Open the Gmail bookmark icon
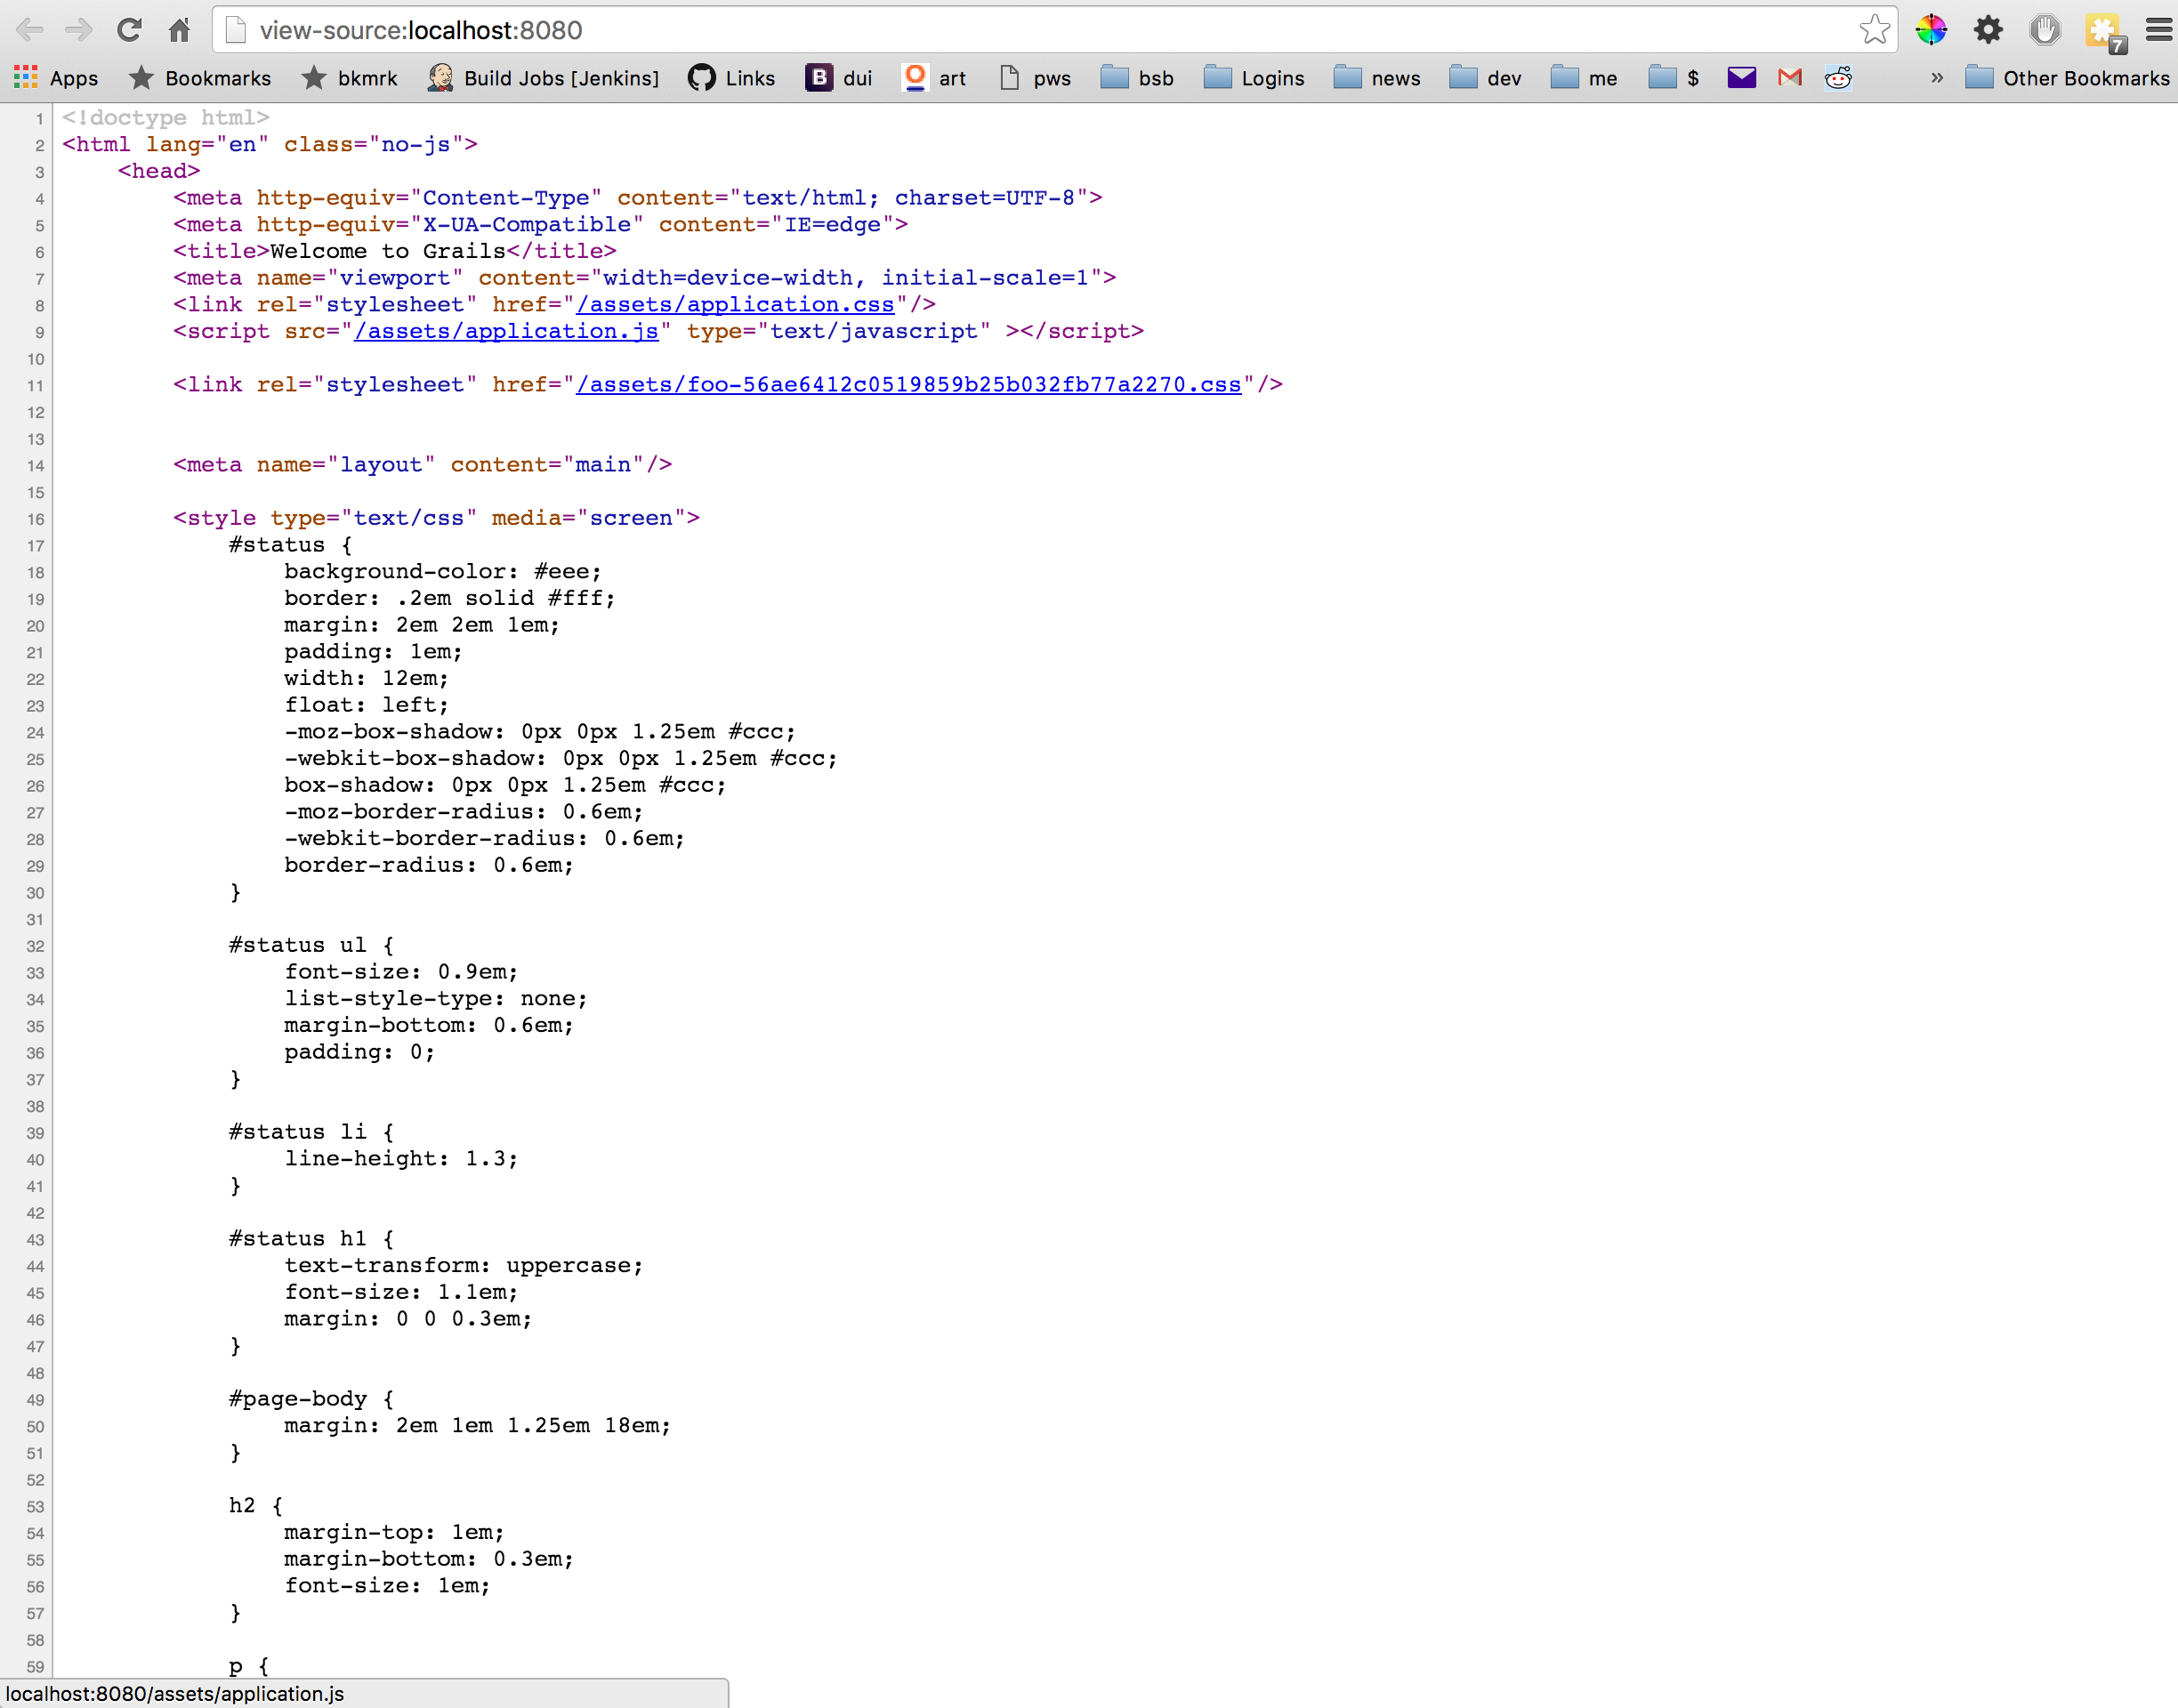Image resolution: width=2178 pixels, height=1708 pixels. point(1790,77)
